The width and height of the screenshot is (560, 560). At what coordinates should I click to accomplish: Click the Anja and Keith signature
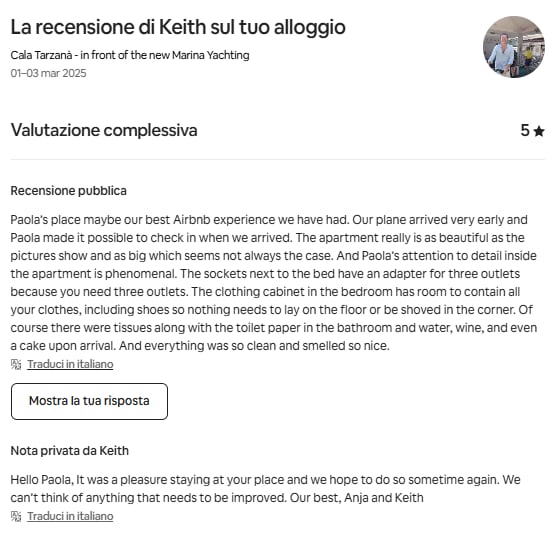click(384, 498)
